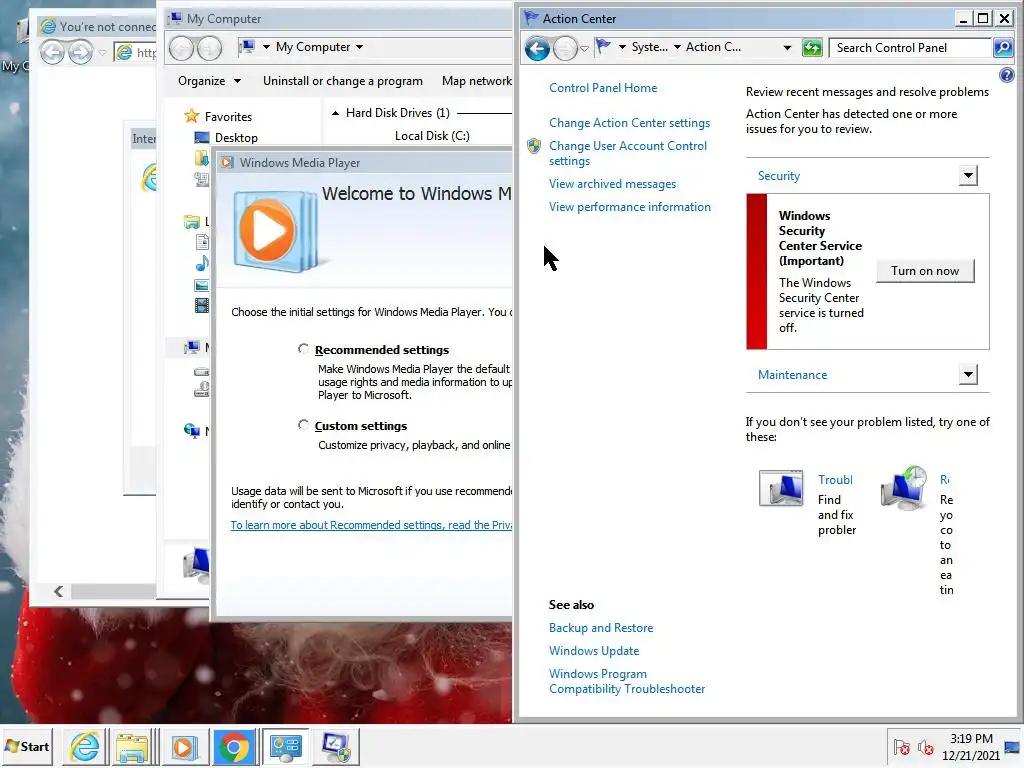Click Action C... breadcrumb segment

tap(713, 47)
